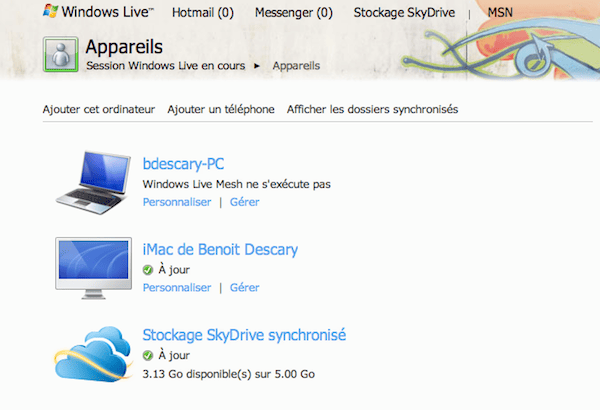600x410 pixels.
Task: Open Messenger (0) from the top bar
Action: 294,14
